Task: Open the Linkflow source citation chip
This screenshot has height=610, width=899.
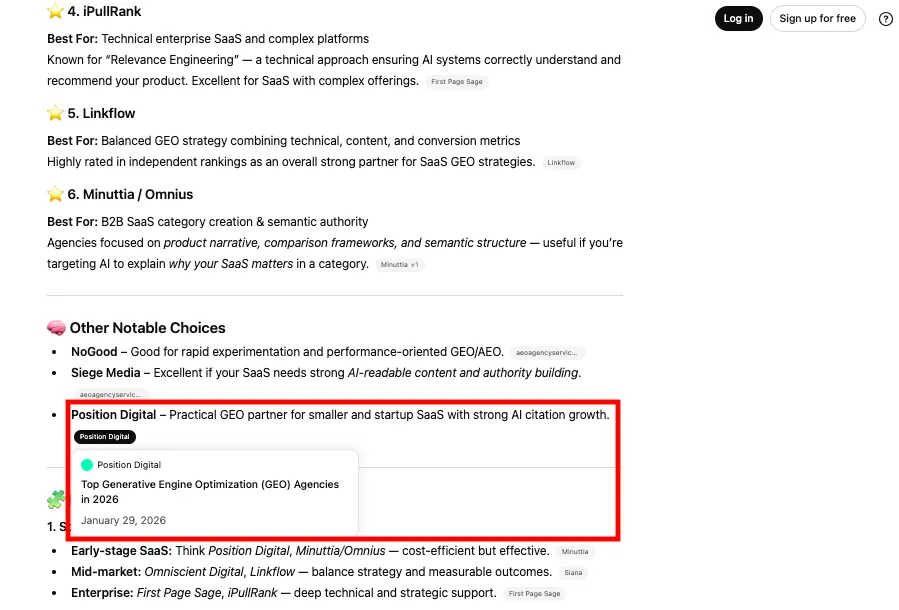Action: pos(561,163)
